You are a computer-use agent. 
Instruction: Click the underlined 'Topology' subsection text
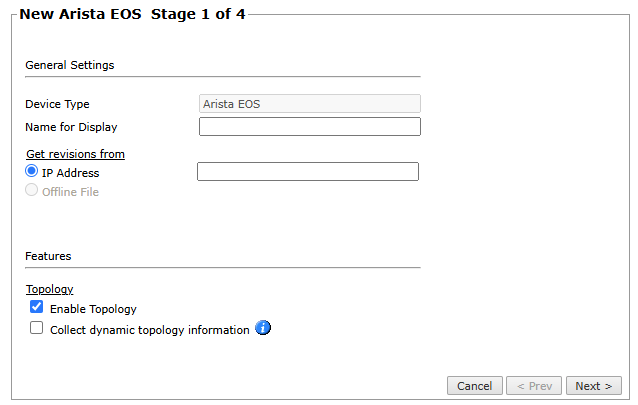coord(49,289)
